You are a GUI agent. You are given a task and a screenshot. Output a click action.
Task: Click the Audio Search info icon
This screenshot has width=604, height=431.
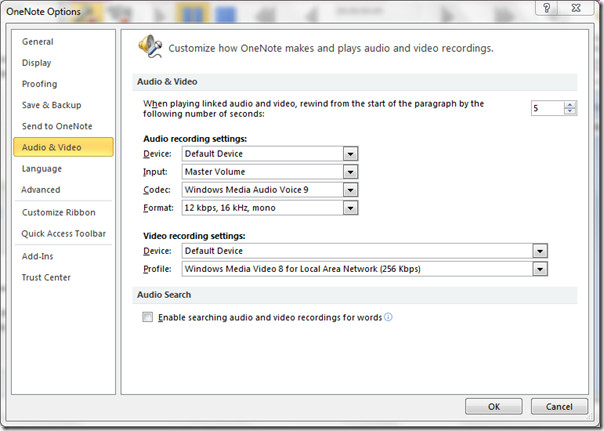point(388,317)
